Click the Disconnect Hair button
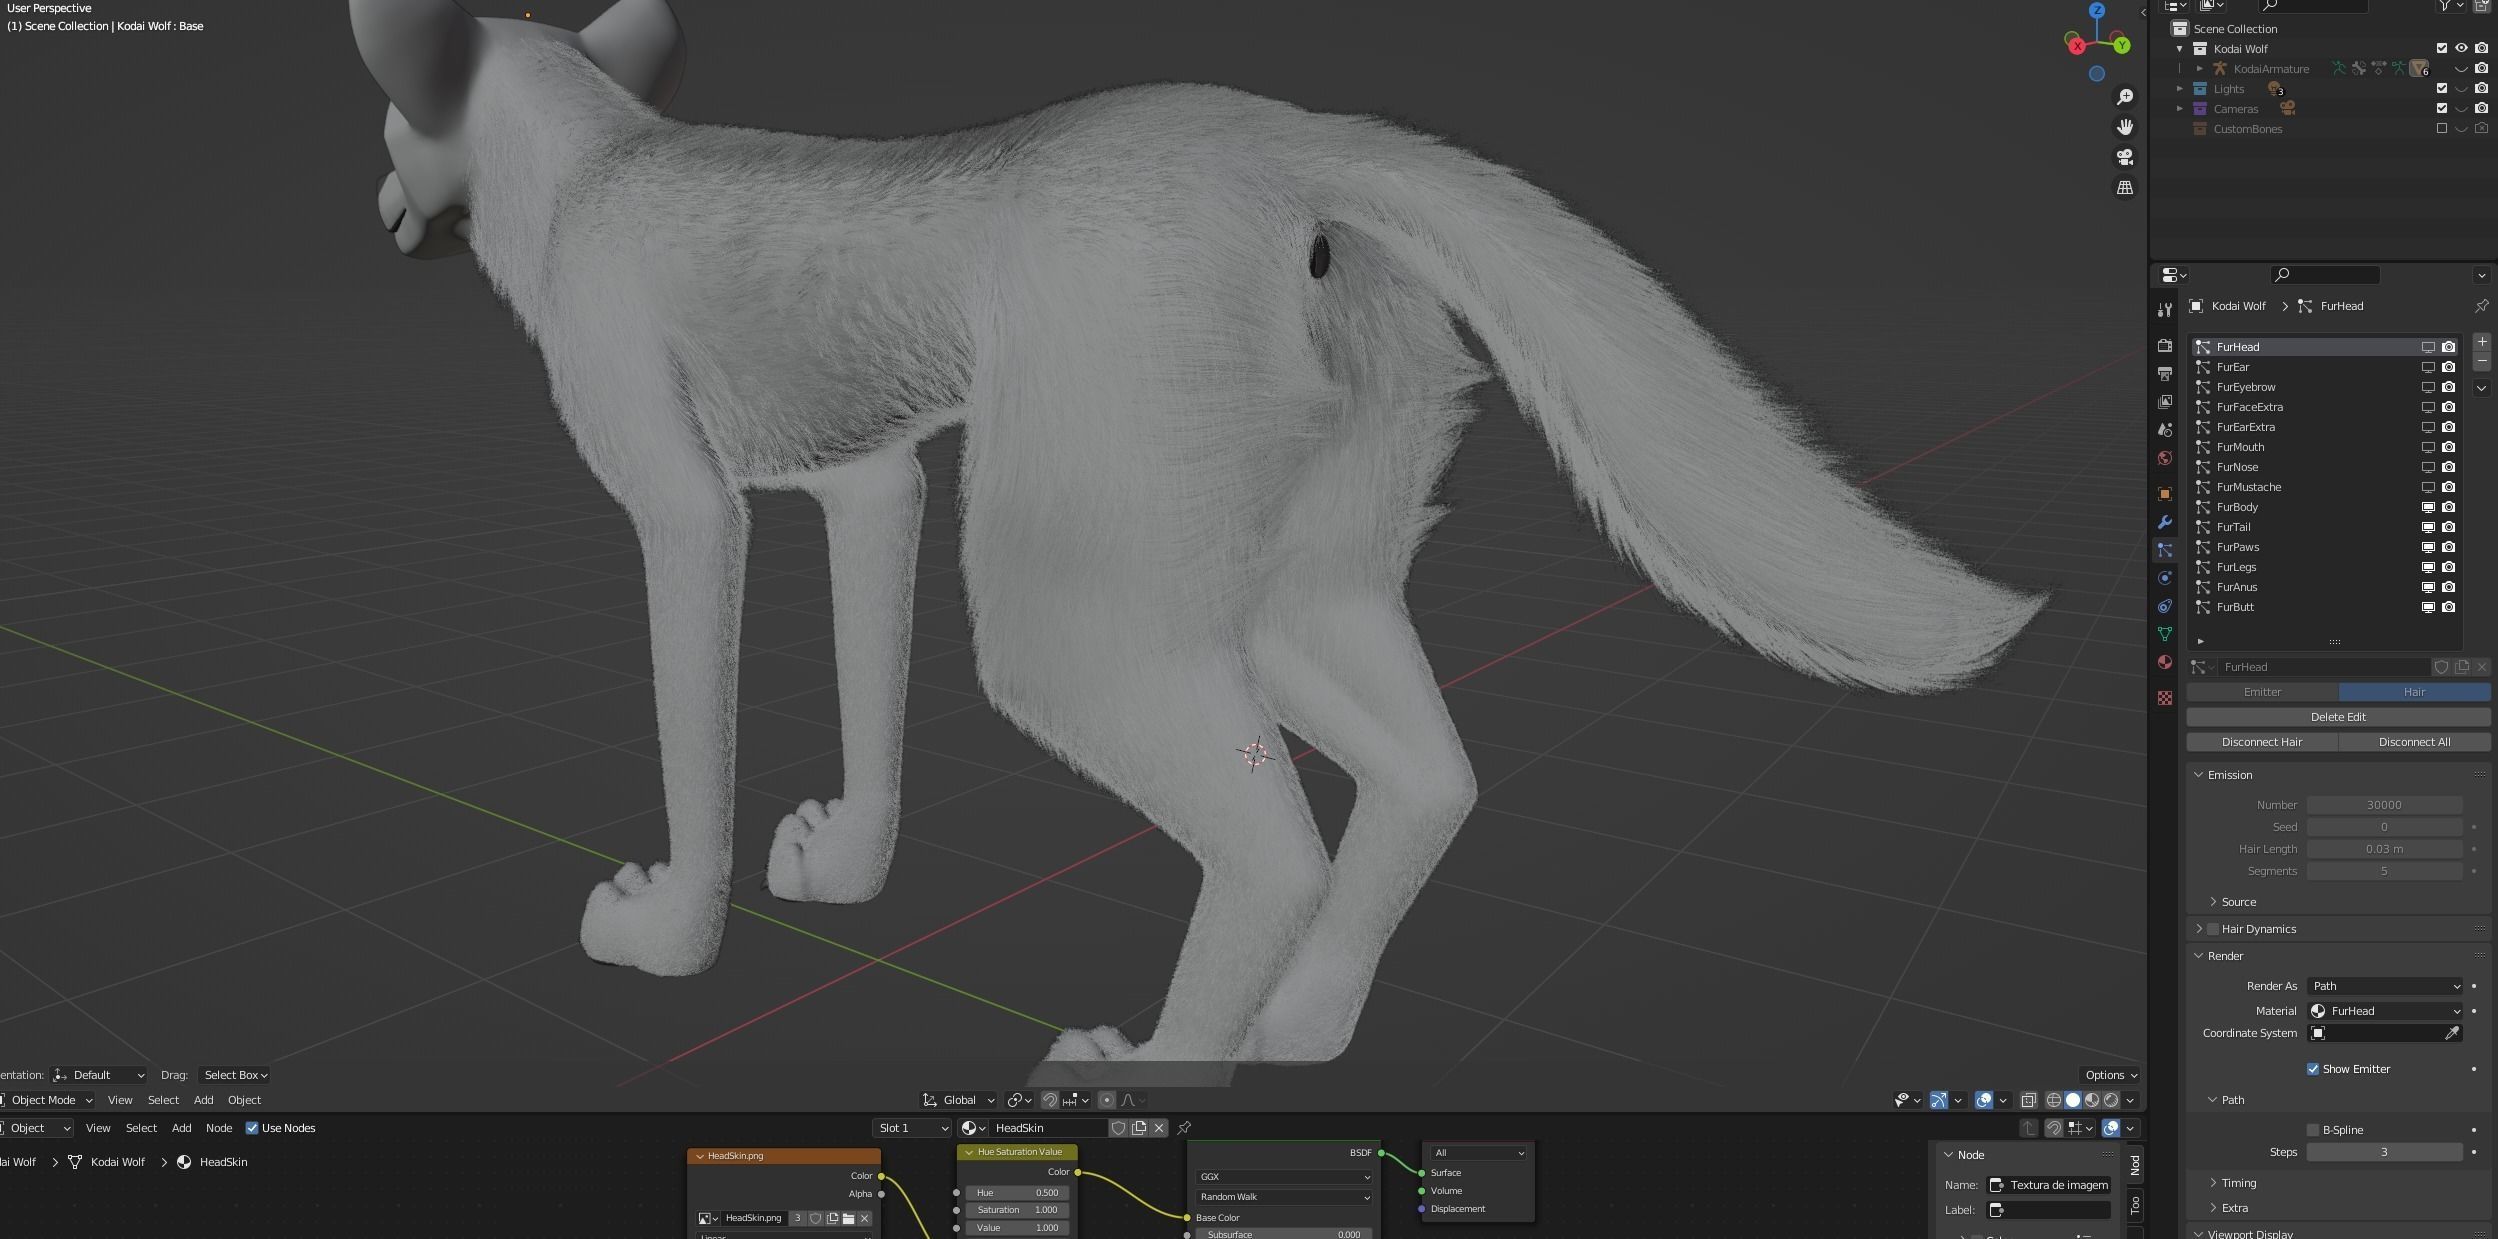 [x=2262, y=742]
